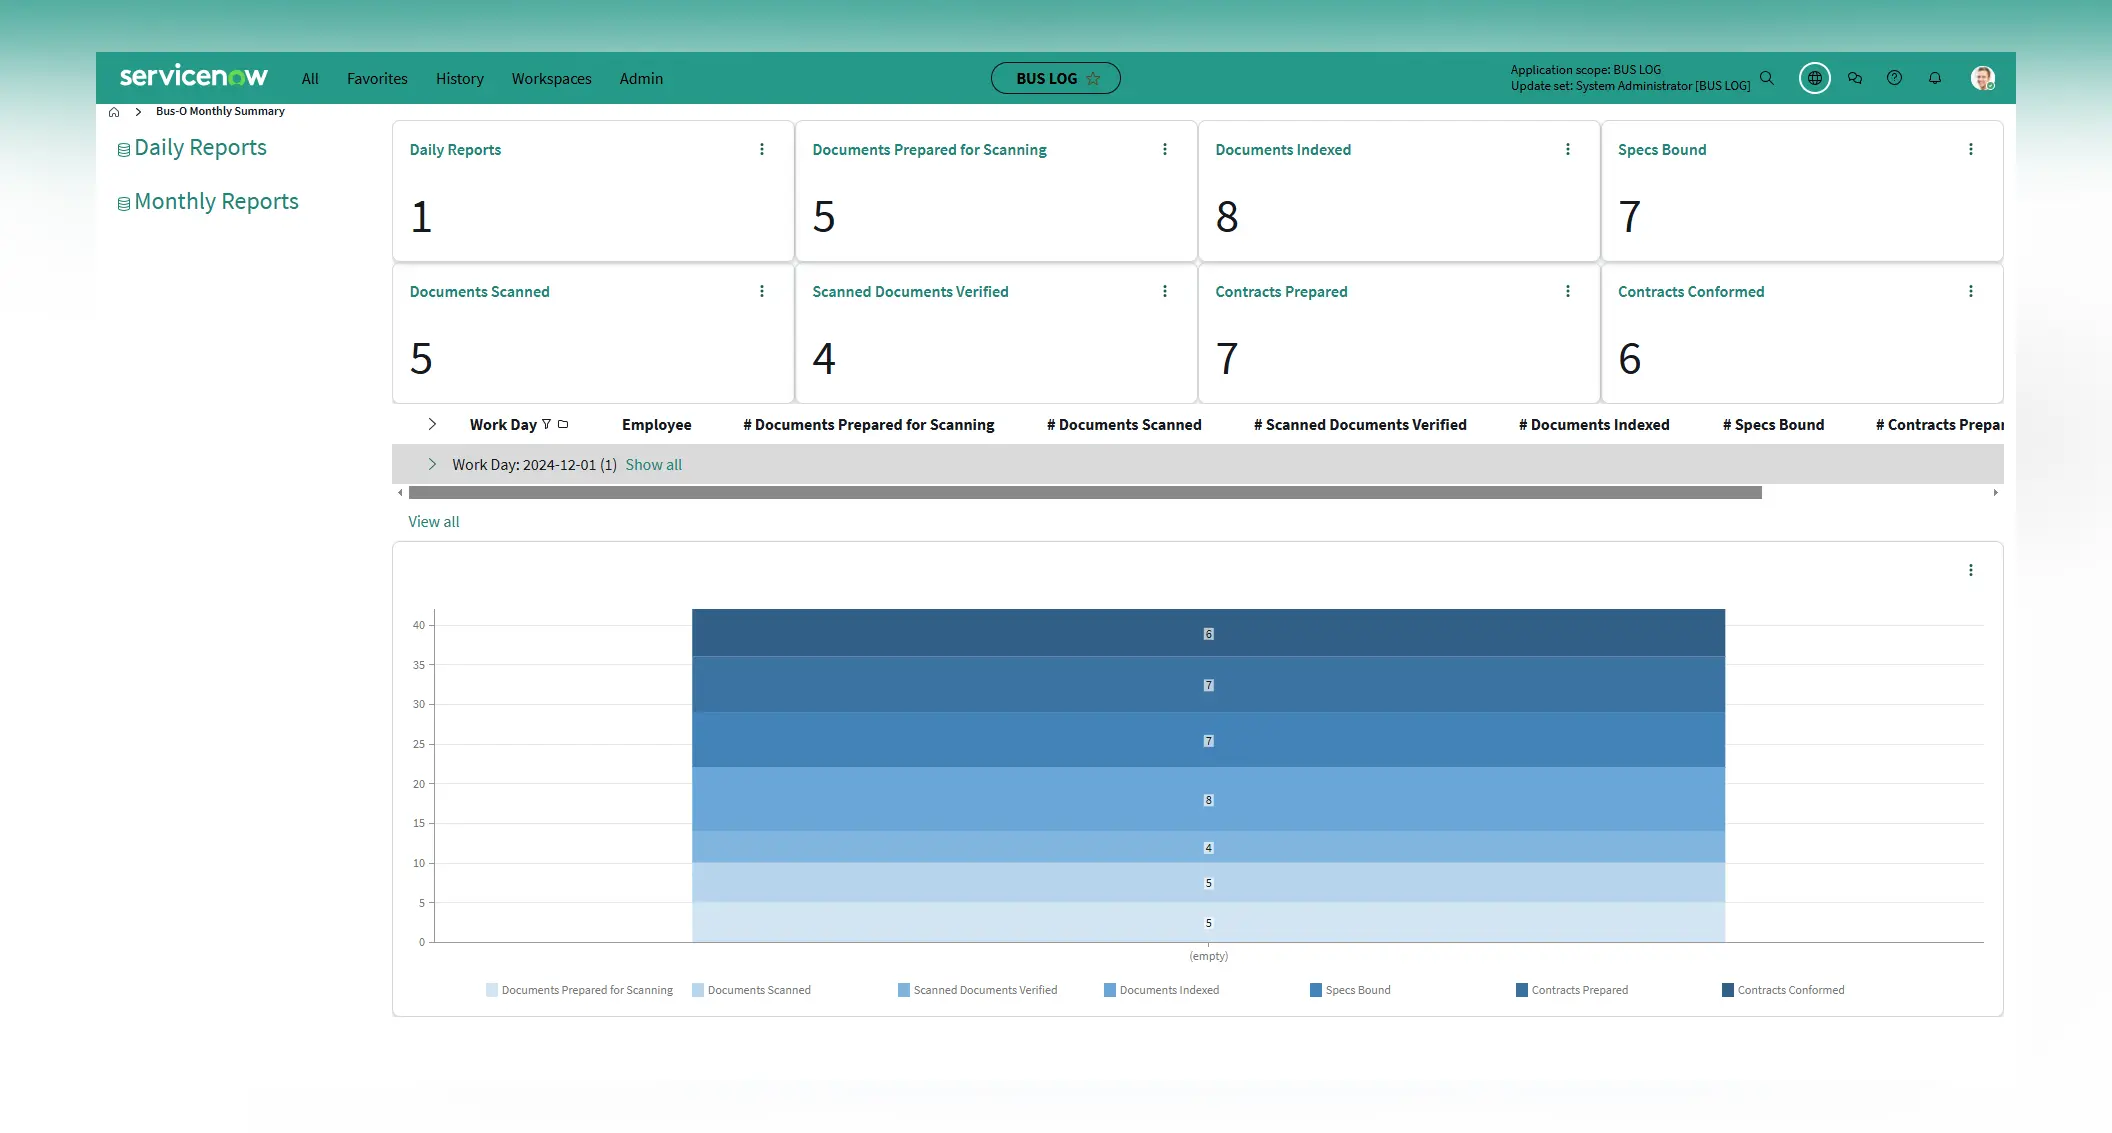This screenshot has height=1133, width=2112.
Task: Click the View all link
Action: tap(434, 521)
